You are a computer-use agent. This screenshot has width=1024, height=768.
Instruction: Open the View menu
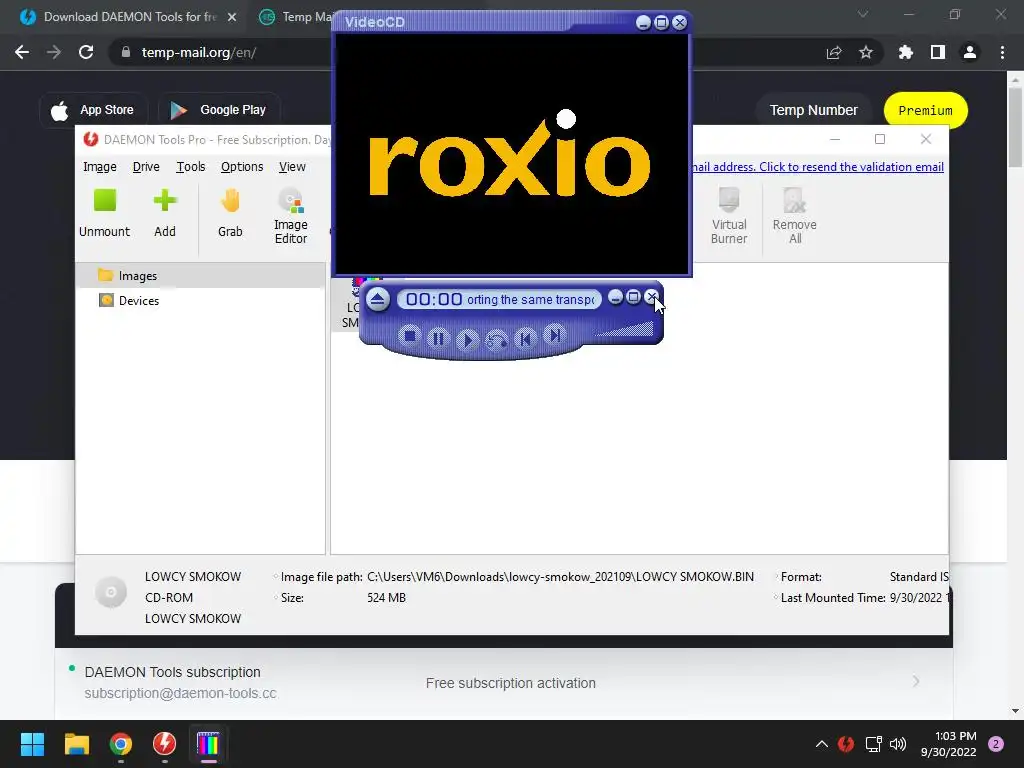click(x=292, y=167)
